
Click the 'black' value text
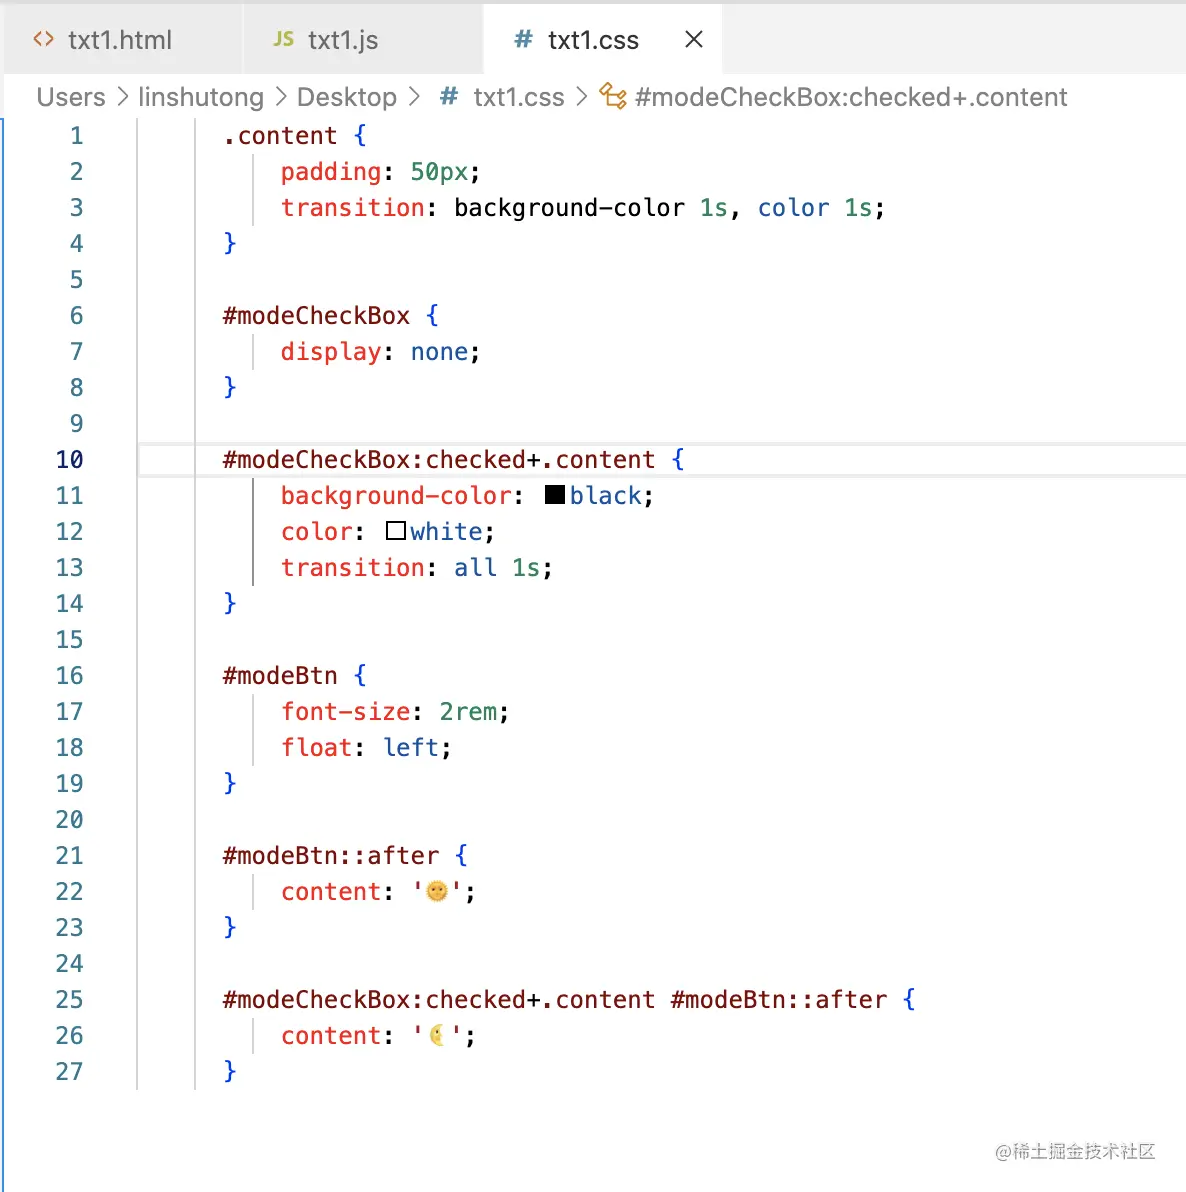point(605,496)
